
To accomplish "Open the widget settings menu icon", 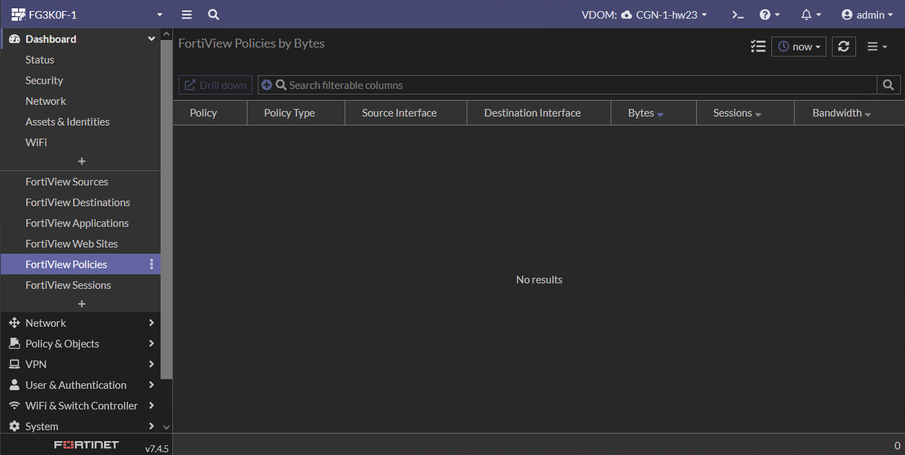I will tap(877, 47).
